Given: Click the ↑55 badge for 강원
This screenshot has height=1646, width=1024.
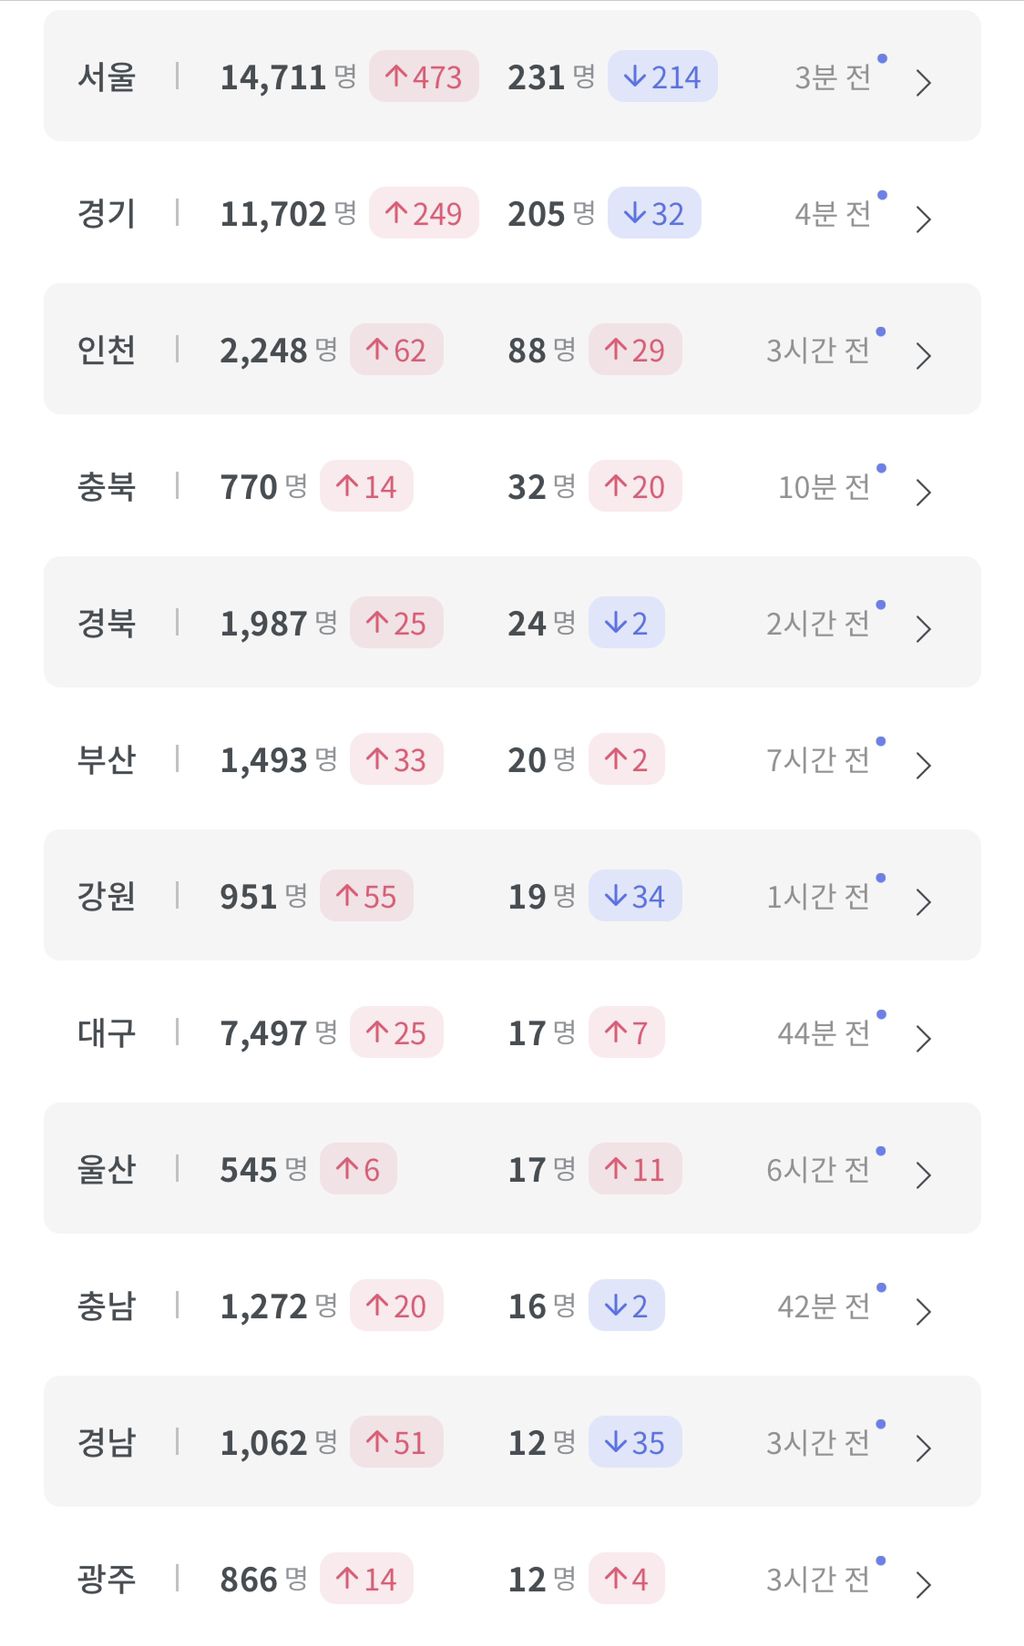Looking at the screenshot, I should coord(366,896).
